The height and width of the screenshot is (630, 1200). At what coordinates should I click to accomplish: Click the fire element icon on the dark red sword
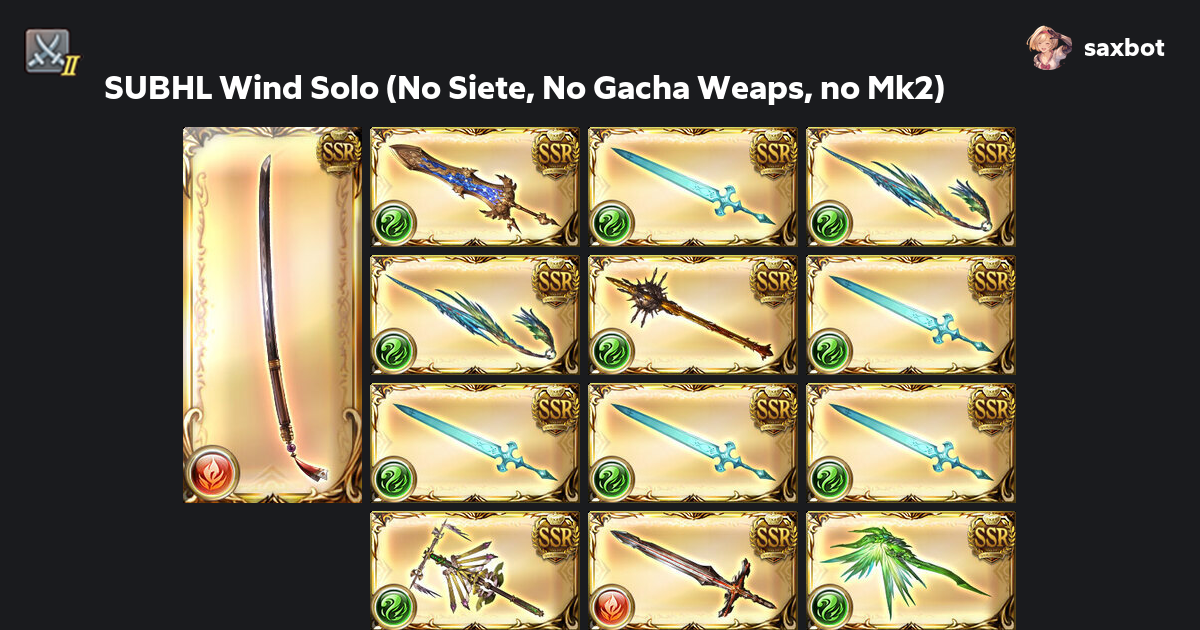click(x=611, y=606)
